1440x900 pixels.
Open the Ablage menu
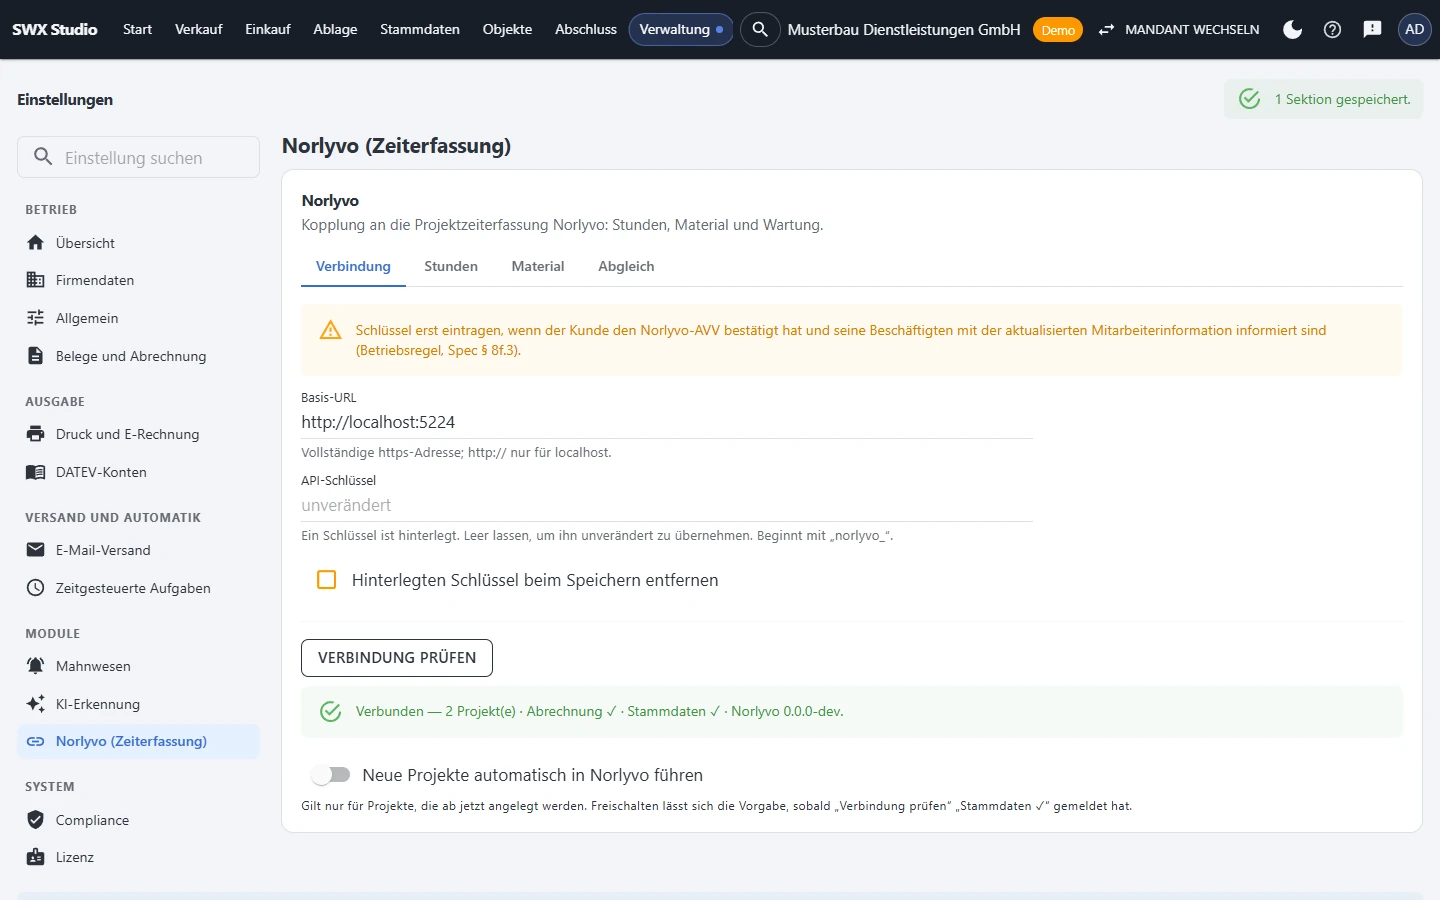pos(335,29)
